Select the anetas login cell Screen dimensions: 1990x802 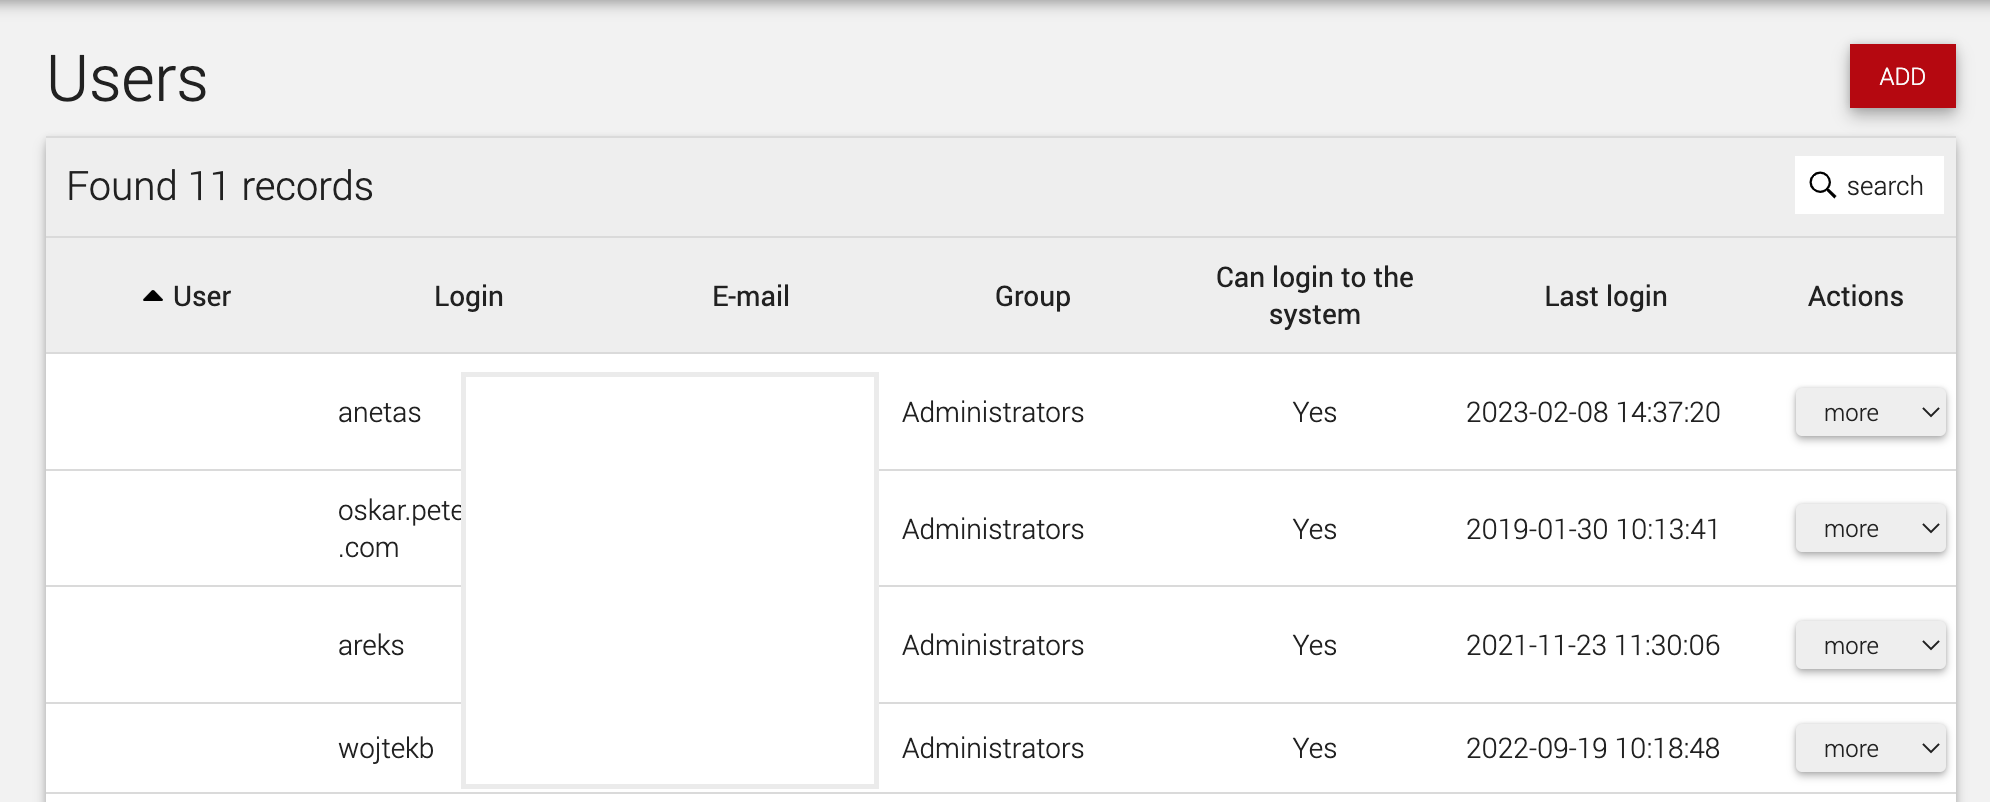point(379,412)
